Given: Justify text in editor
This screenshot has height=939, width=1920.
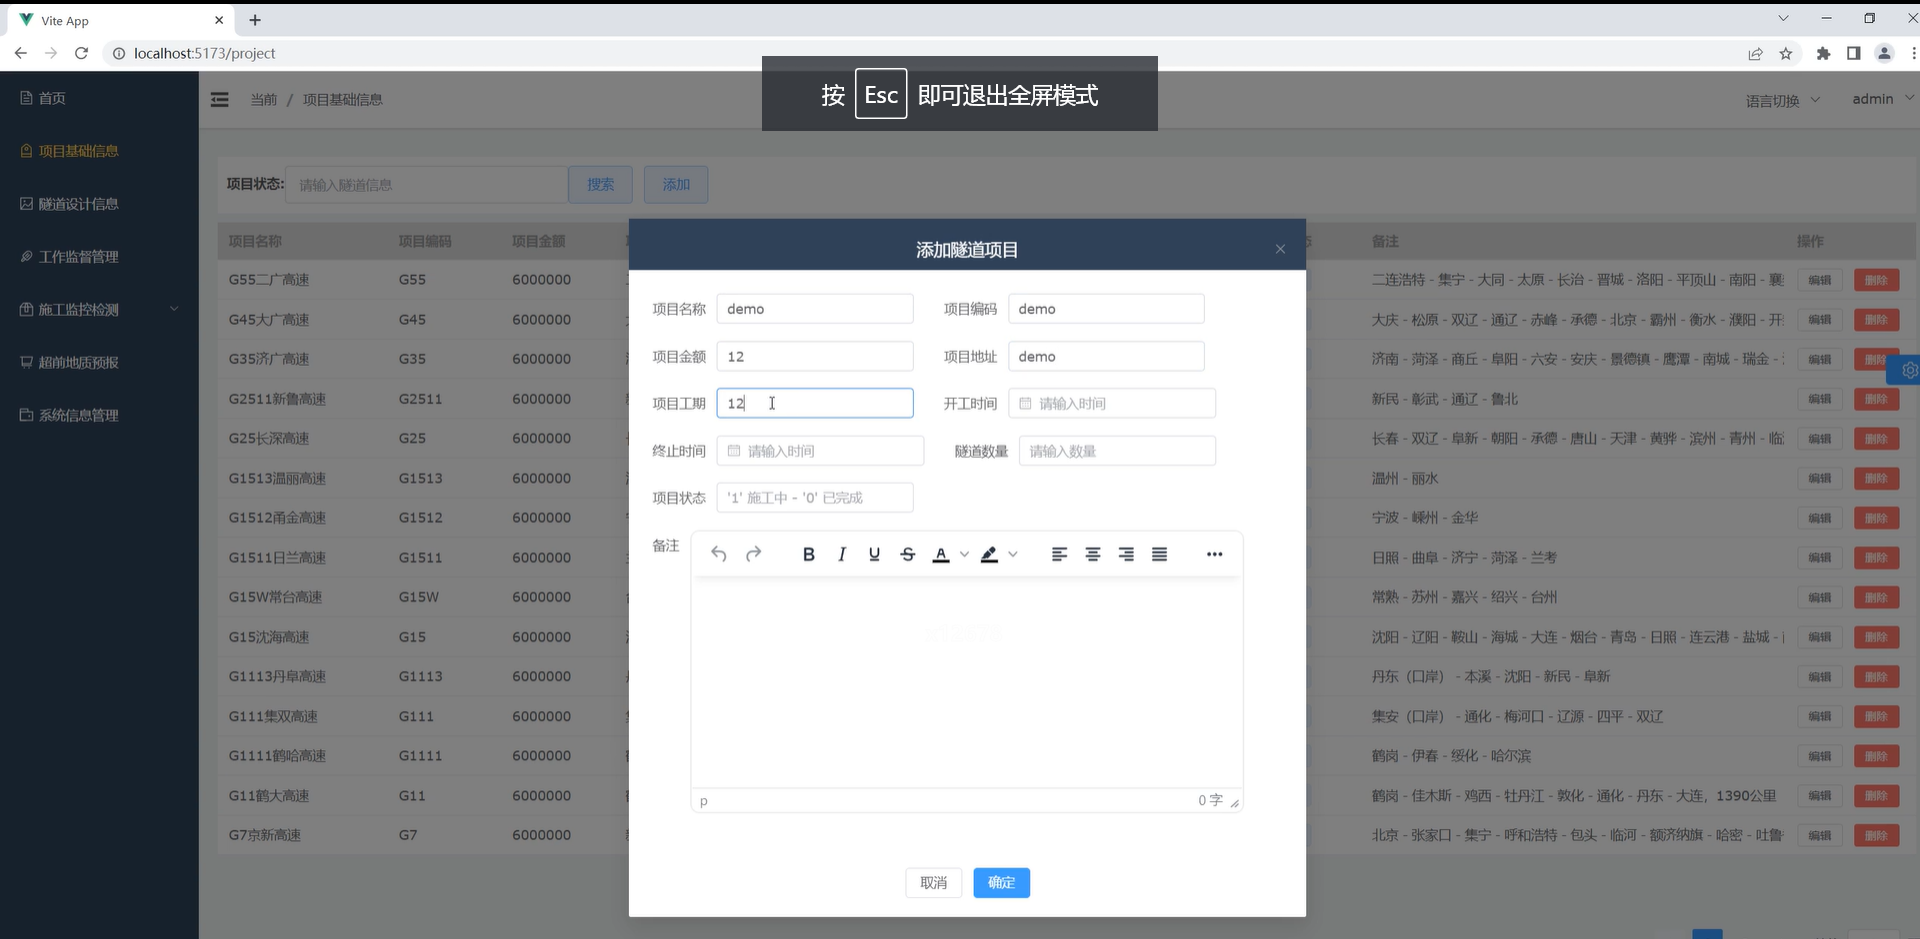Looking at the screenshot, I should click(x=1159, y=554).
